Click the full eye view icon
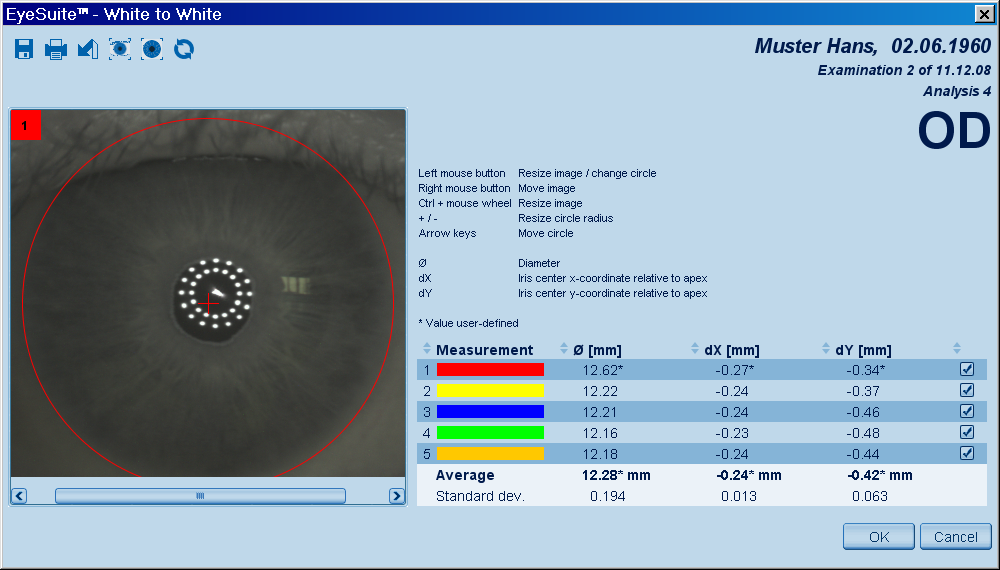The width and height of the screenshot is (1000, 570). point(120,49)
